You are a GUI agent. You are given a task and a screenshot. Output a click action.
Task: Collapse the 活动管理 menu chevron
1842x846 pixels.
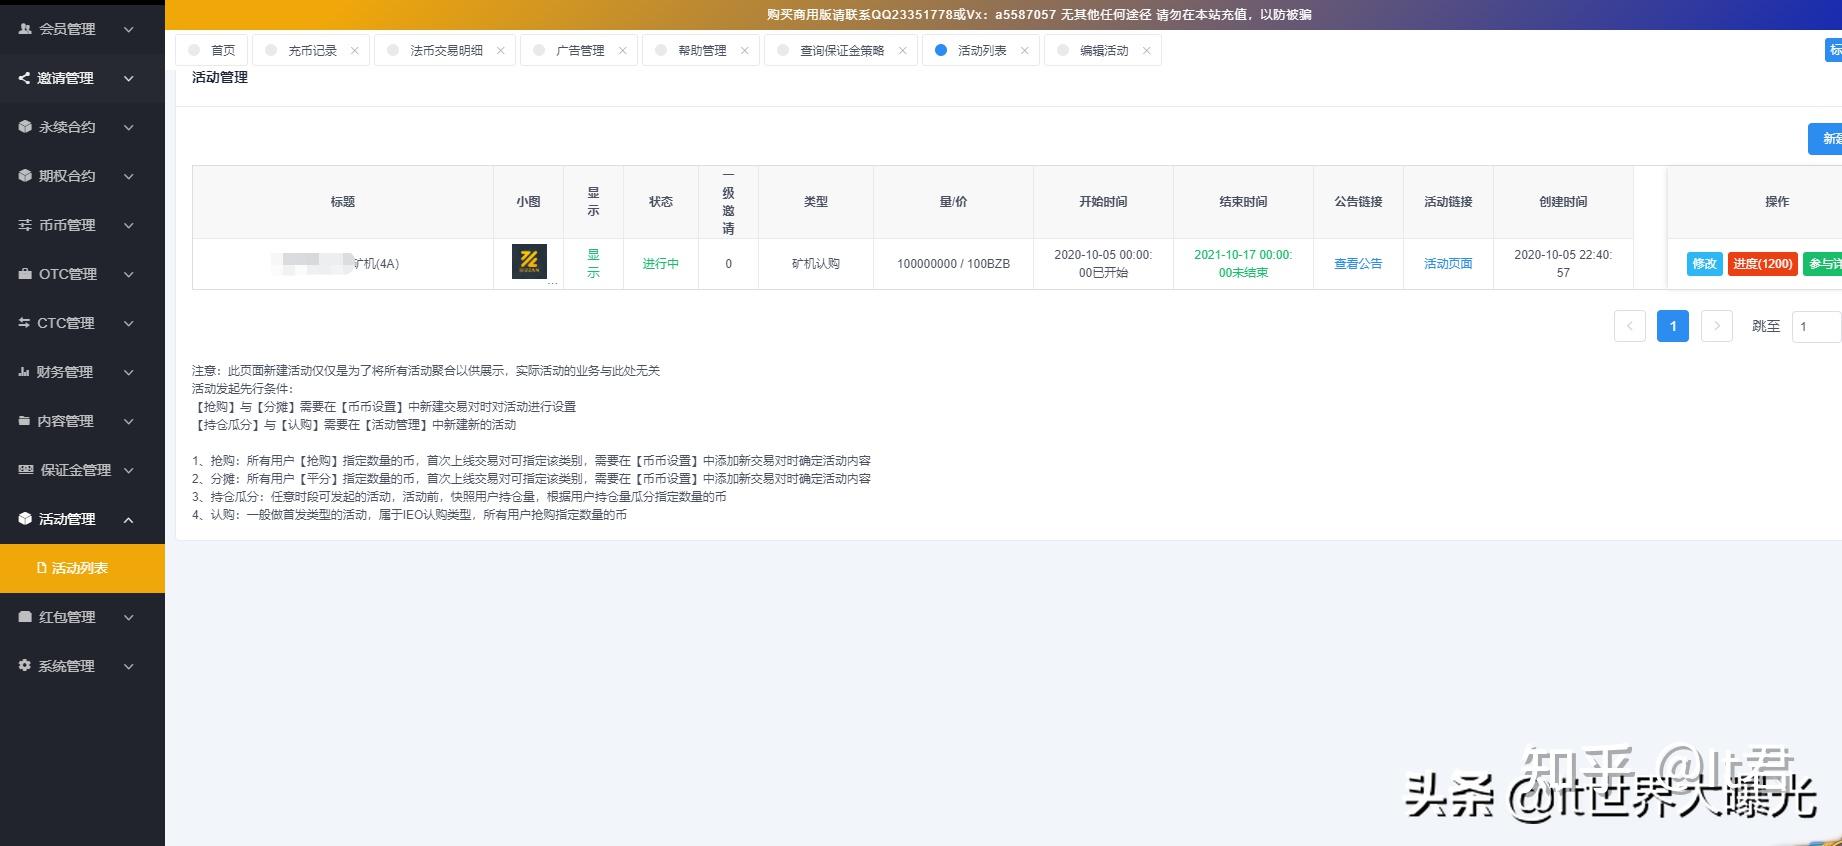[x=128, y=519]
